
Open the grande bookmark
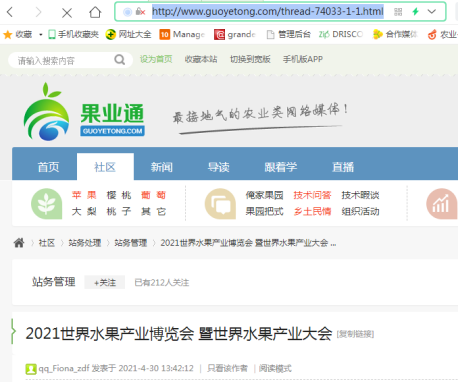(x=235, y=34)
